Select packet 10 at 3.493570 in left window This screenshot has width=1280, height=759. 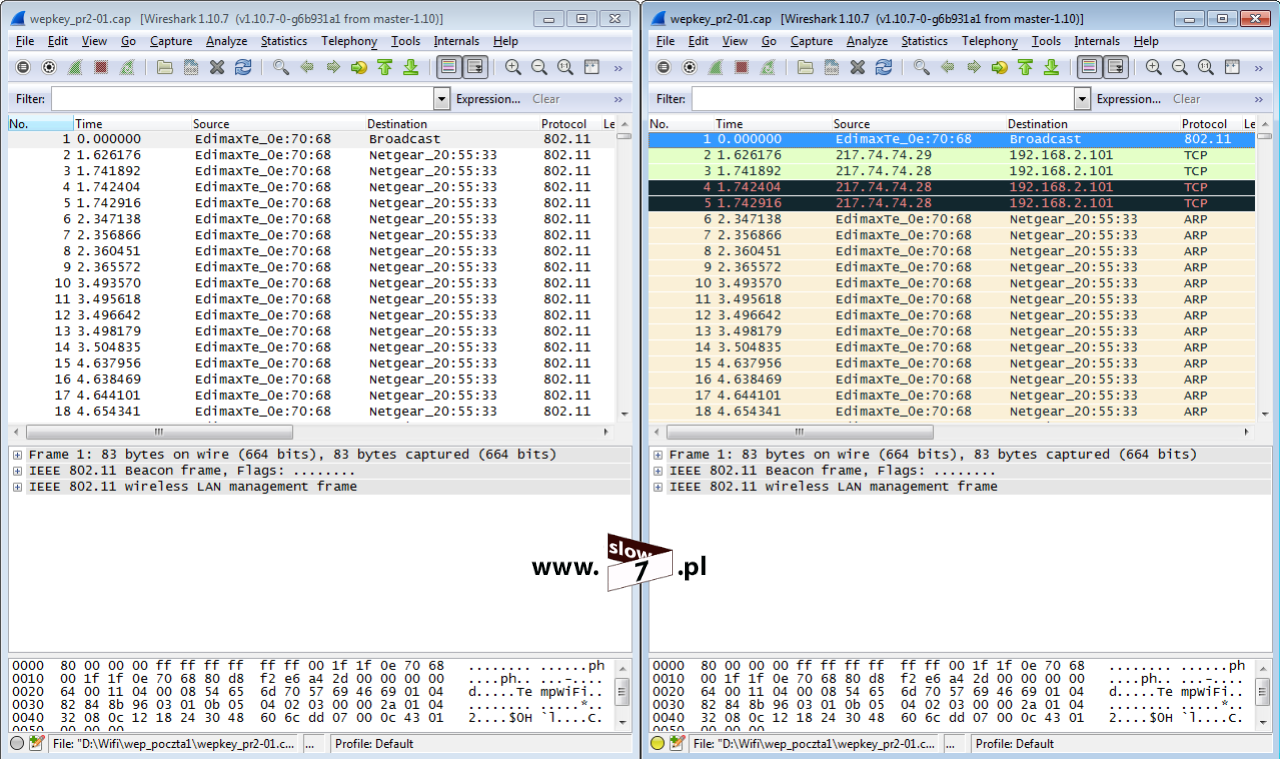311,283
